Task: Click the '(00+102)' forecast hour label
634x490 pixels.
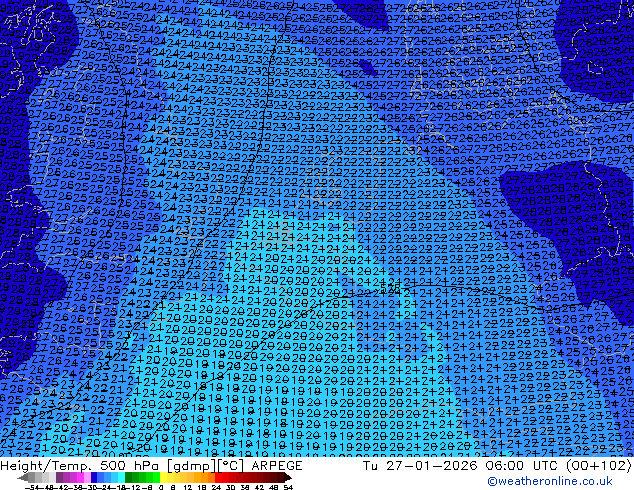Action: coord(598,466)
